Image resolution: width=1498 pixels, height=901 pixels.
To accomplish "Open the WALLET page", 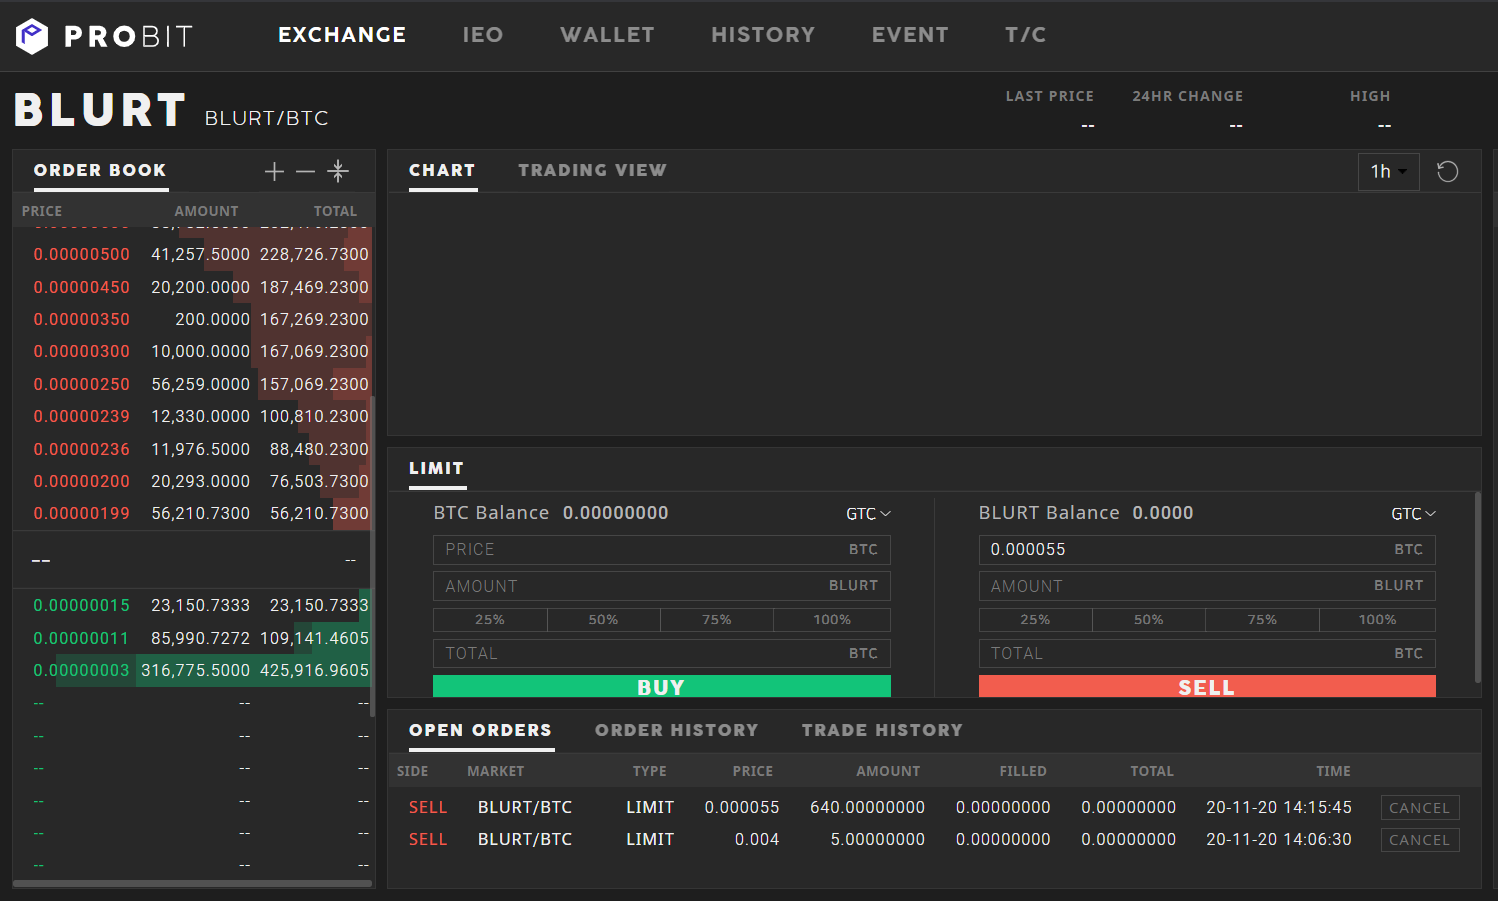I will (x=607, y=35).
